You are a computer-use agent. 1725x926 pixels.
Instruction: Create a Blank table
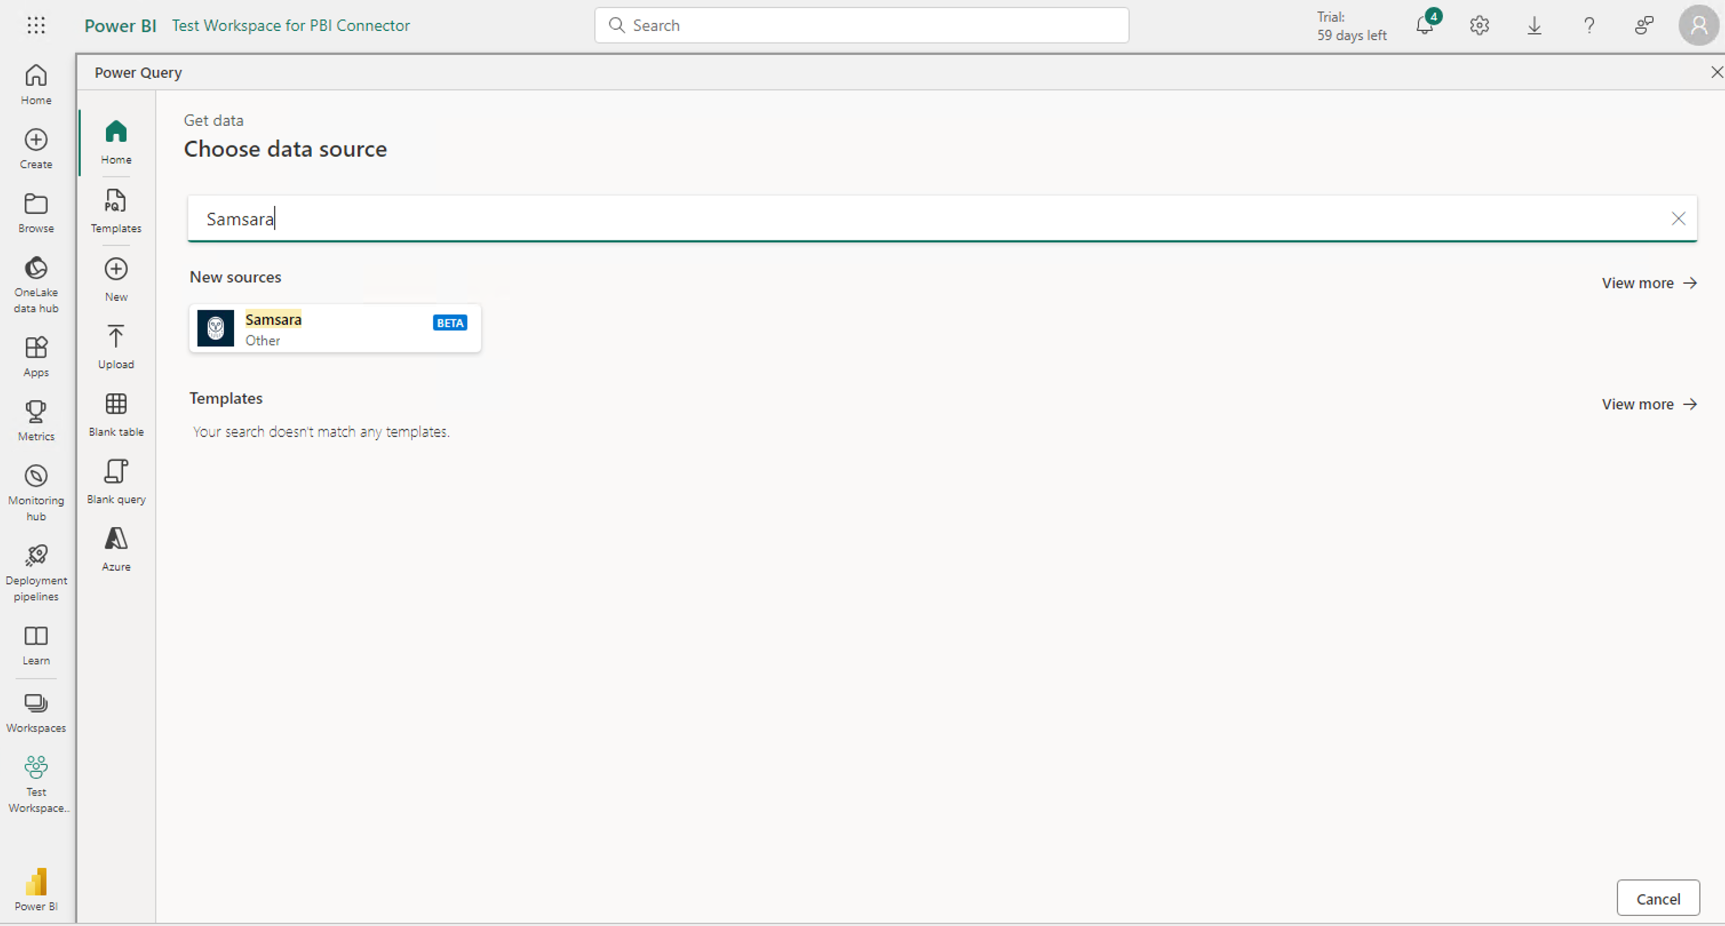click(x=115, y=413)
